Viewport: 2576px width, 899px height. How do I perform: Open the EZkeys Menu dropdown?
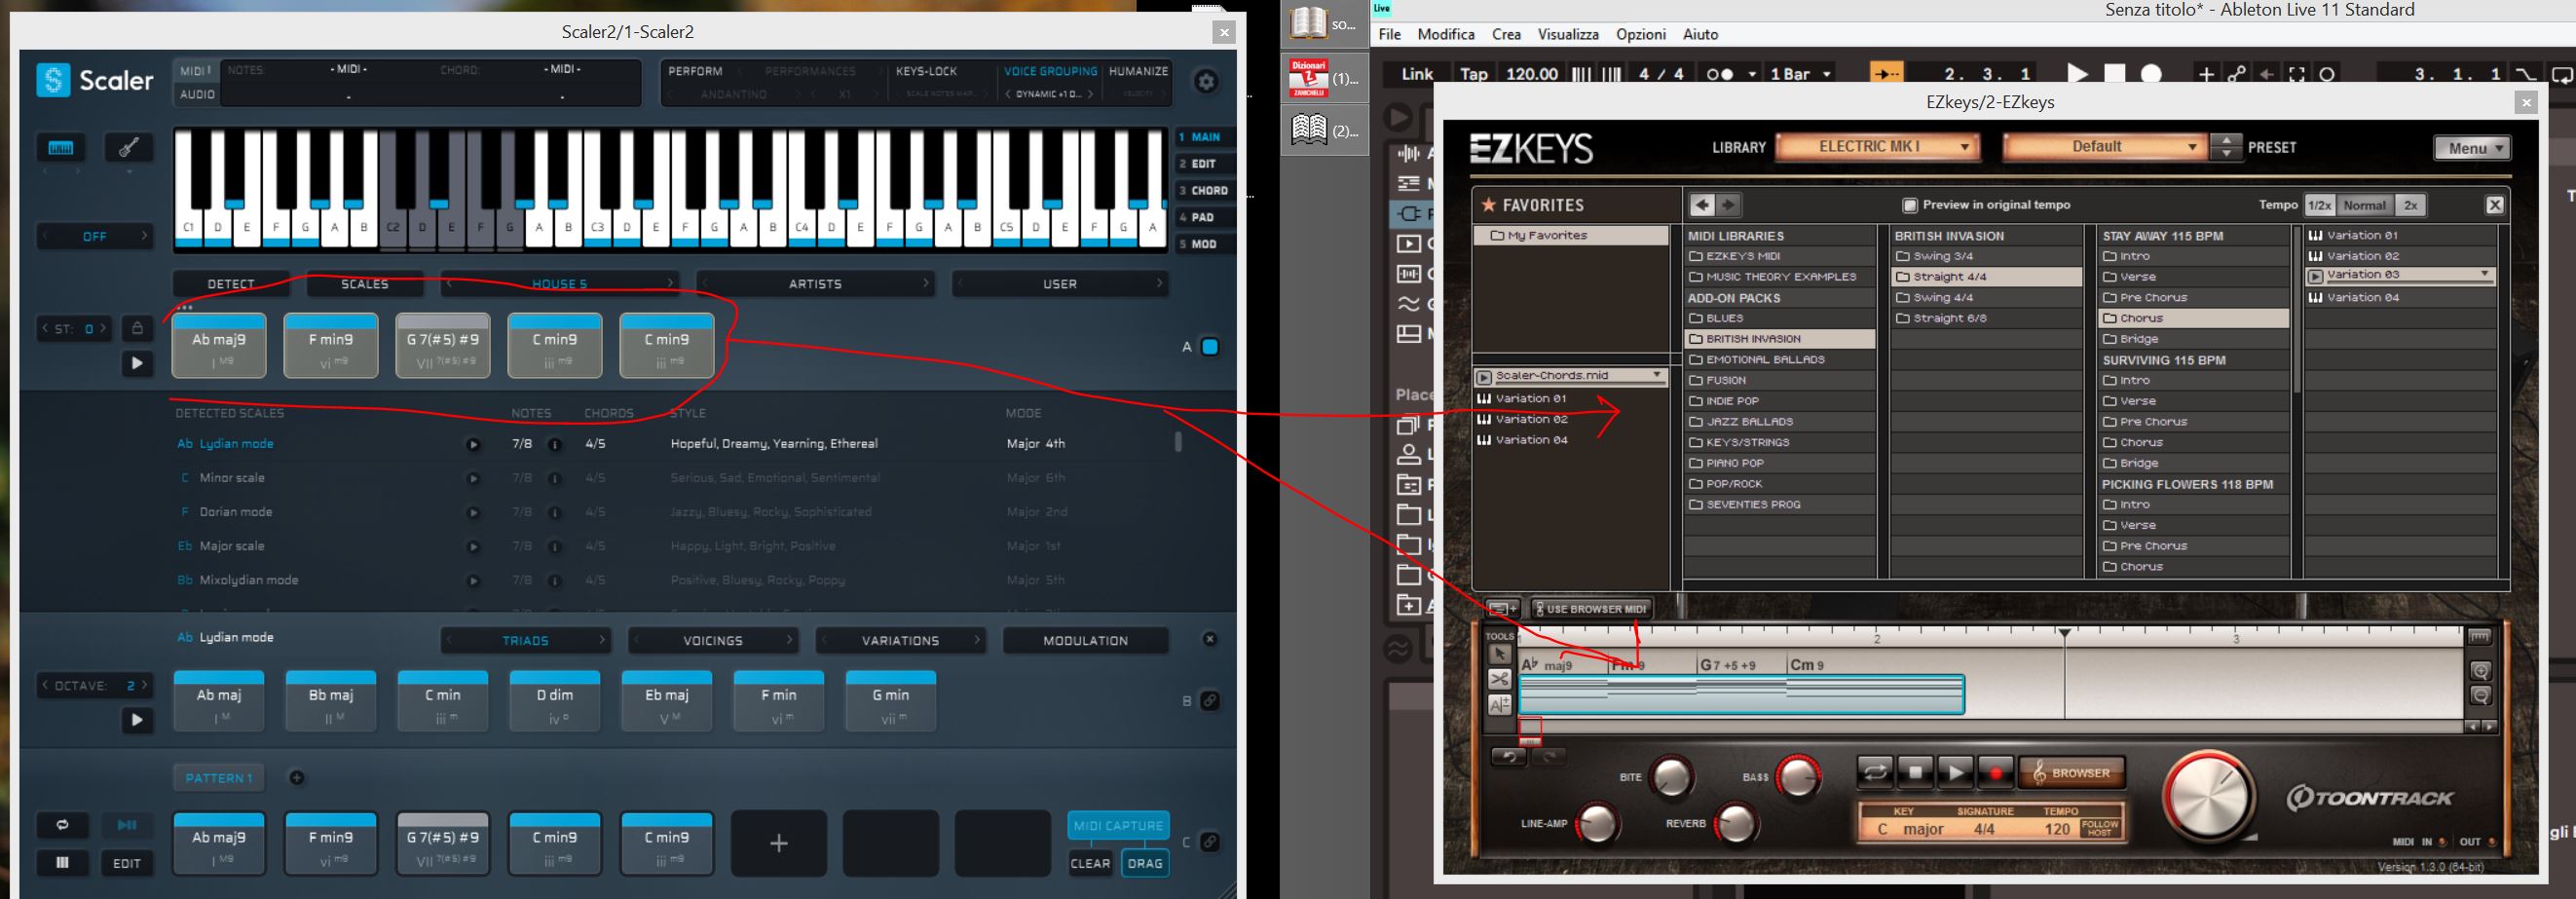point(2472,148)
